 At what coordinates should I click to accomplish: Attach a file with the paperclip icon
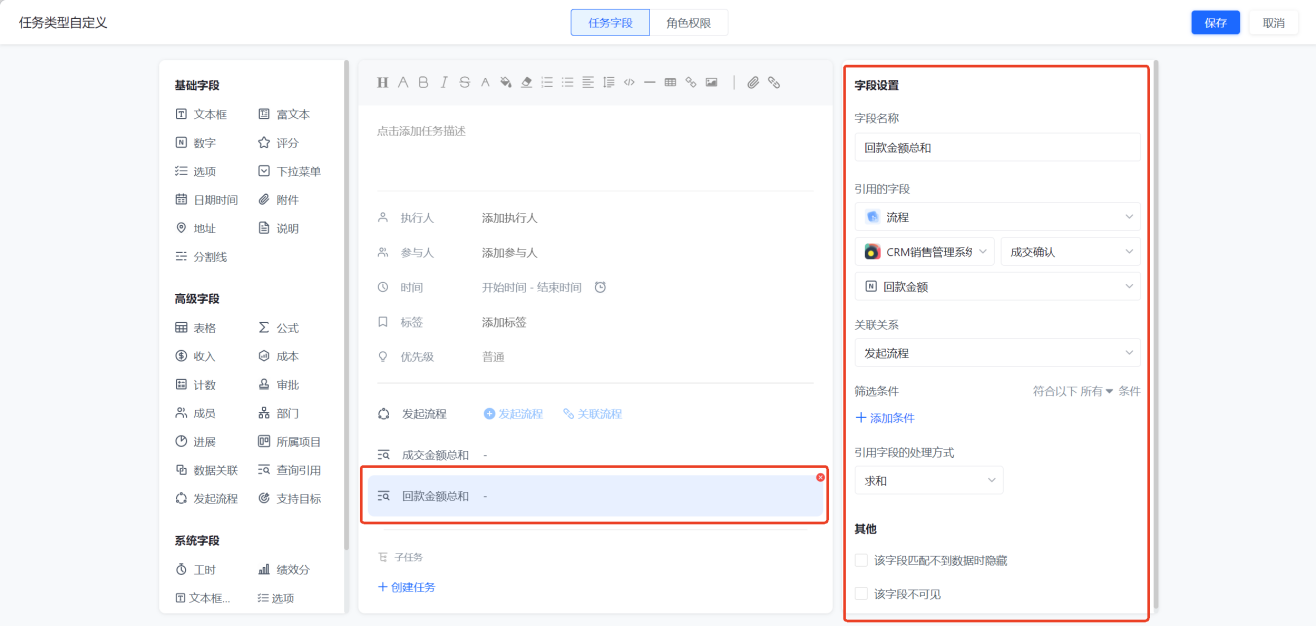[x=753, y=82]
